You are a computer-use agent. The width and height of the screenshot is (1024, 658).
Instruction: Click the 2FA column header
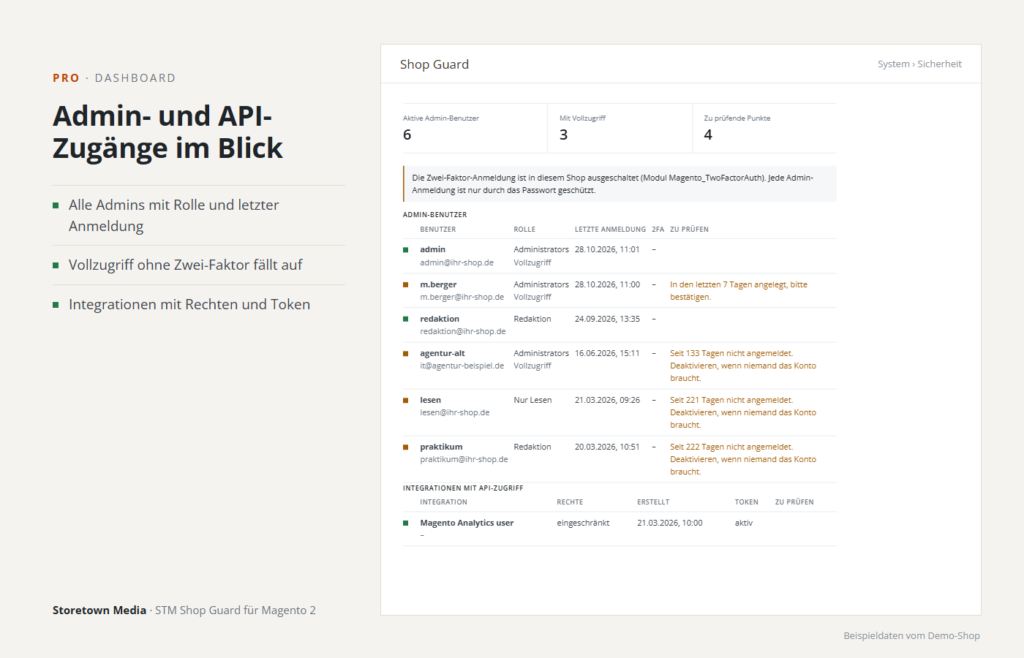658,229
